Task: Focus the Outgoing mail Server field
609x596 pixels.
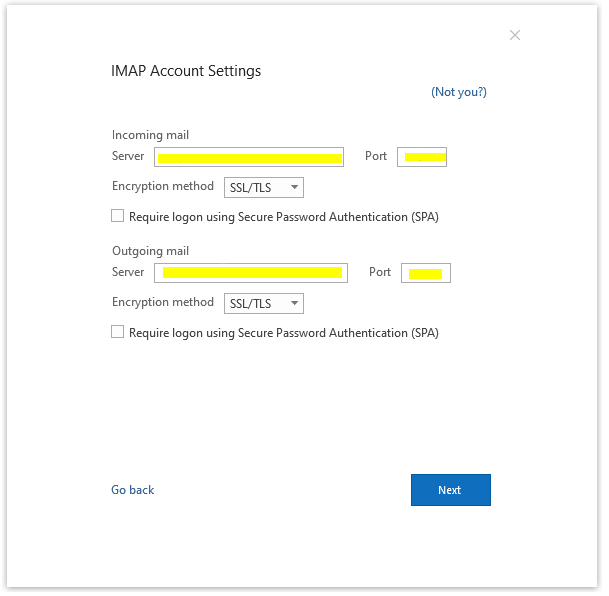Action: click(x=251, y=273)
